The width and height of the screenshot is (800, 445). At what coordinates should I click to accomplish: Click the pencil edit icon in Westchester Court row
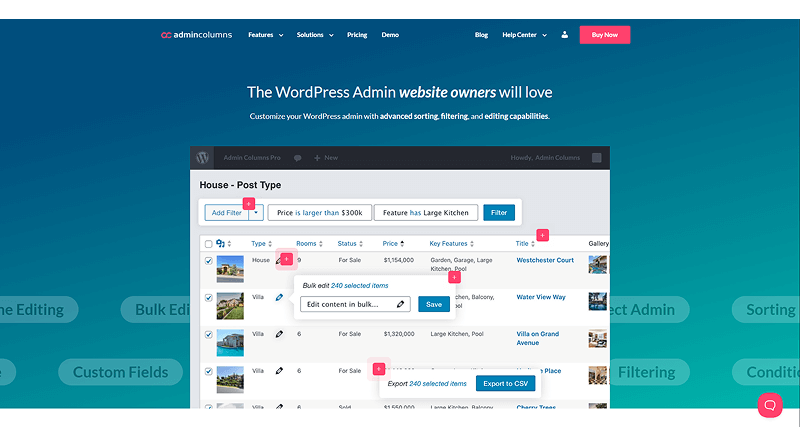(x=279, y=260)
